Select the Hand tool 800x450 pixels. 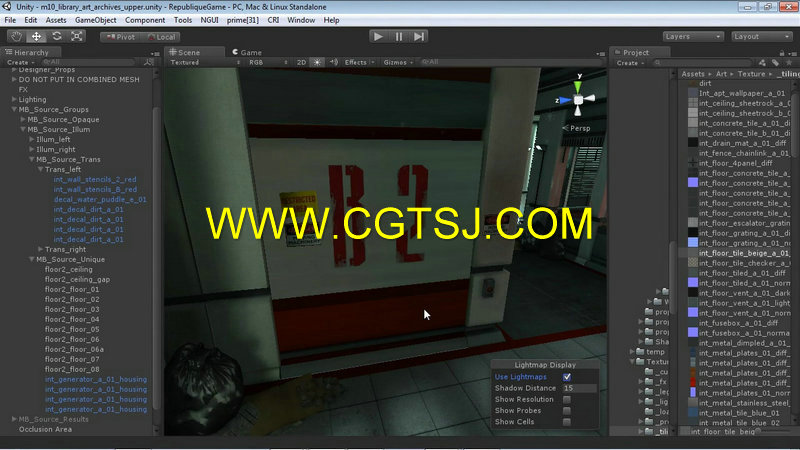tap(16, 36)
